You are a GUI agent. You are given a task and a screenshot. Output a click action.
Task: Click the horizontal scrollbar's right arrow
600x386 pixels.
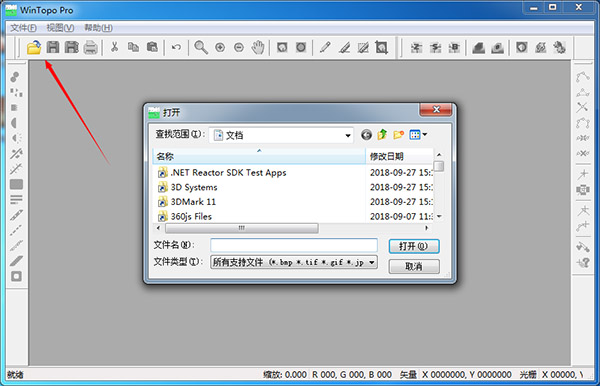pos(427,228)
